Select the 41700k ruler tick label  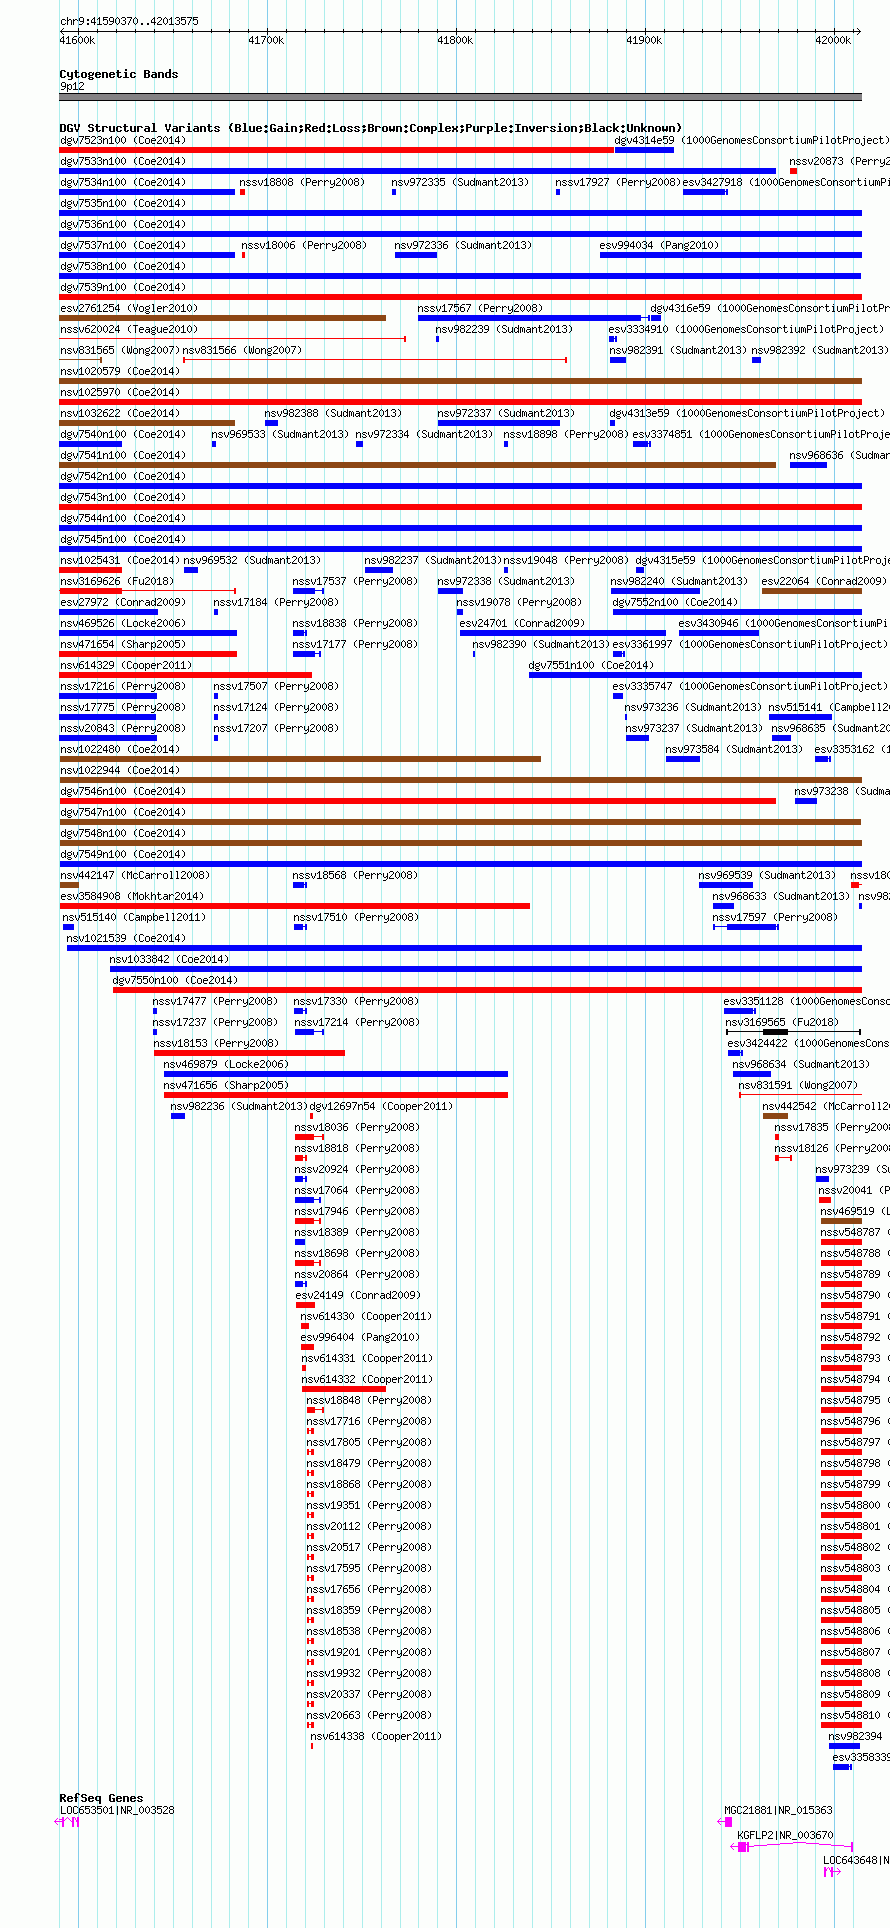click(266, 40)
